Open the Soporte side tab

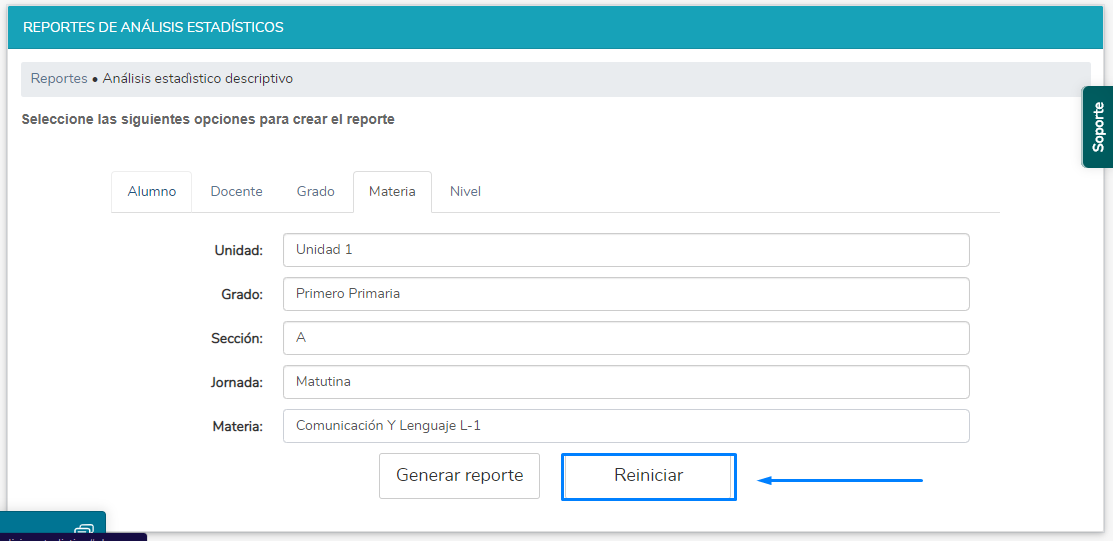[x=1097, y=127]
